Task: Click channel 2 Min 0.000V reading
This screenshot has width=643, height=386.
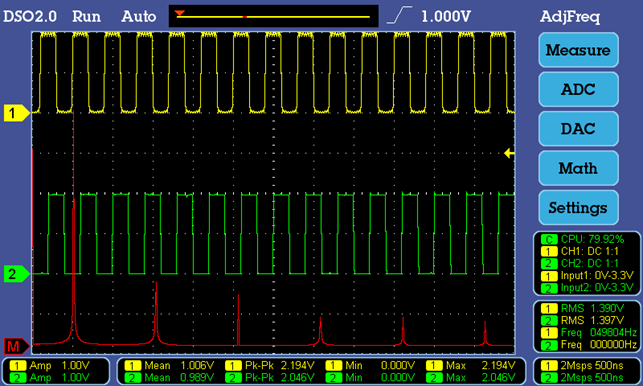Action: click(370, 377)
